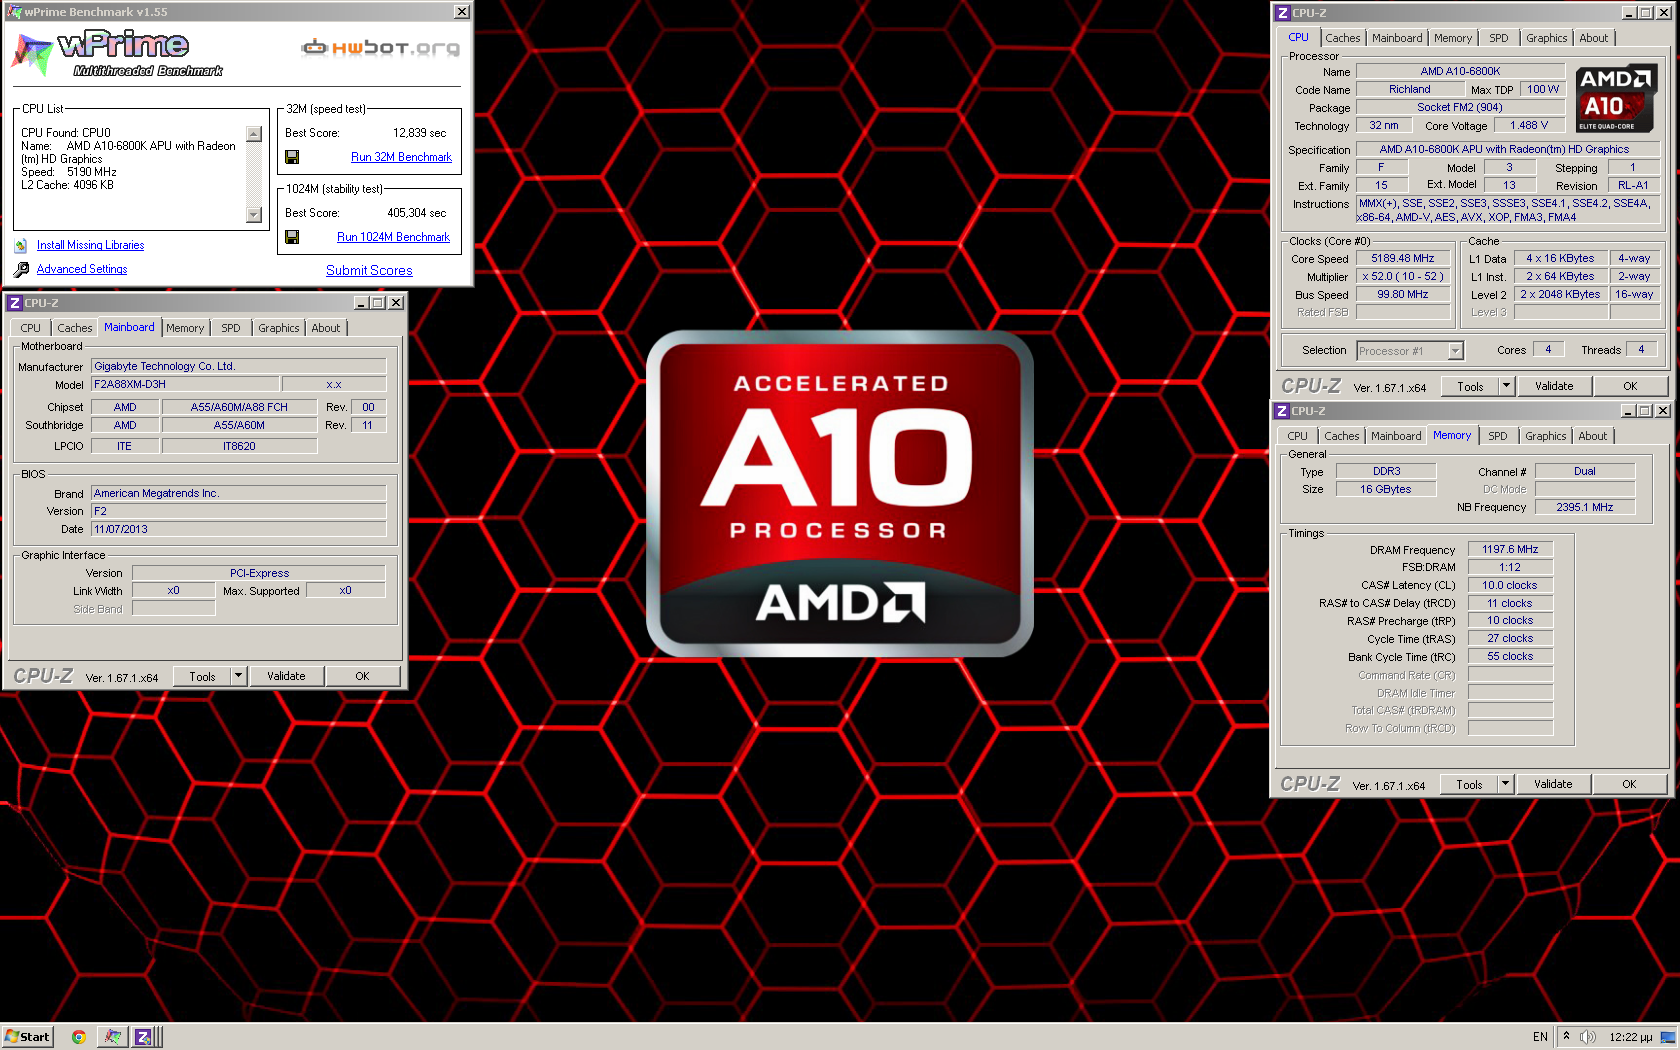Click OK in Mainboard CPU-Z window

coord(362,676)
